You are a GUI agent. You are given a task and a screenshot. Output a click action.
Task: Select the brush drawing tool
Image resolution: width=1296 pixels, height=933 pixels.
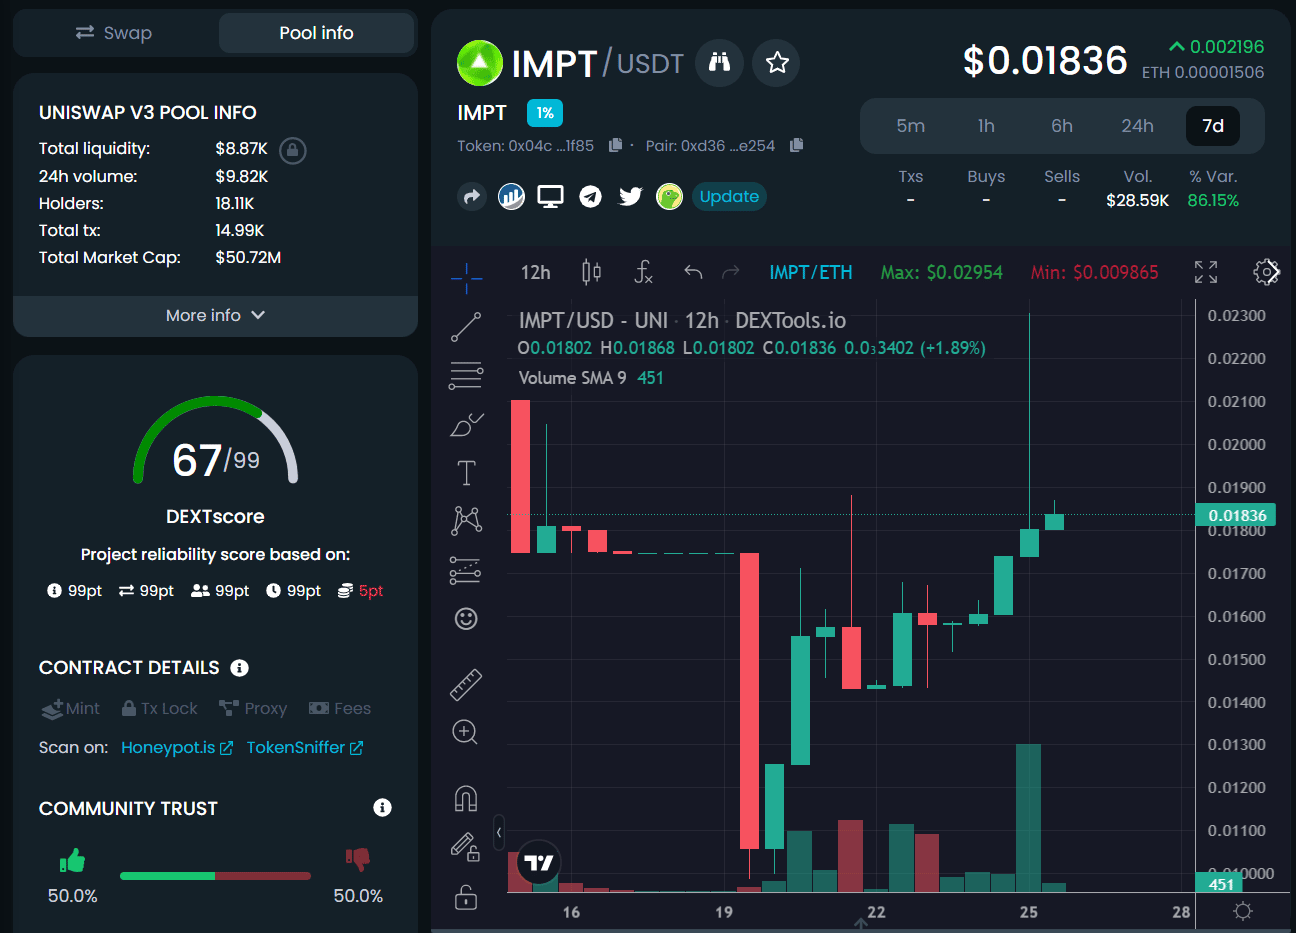(x=466, y=425)
